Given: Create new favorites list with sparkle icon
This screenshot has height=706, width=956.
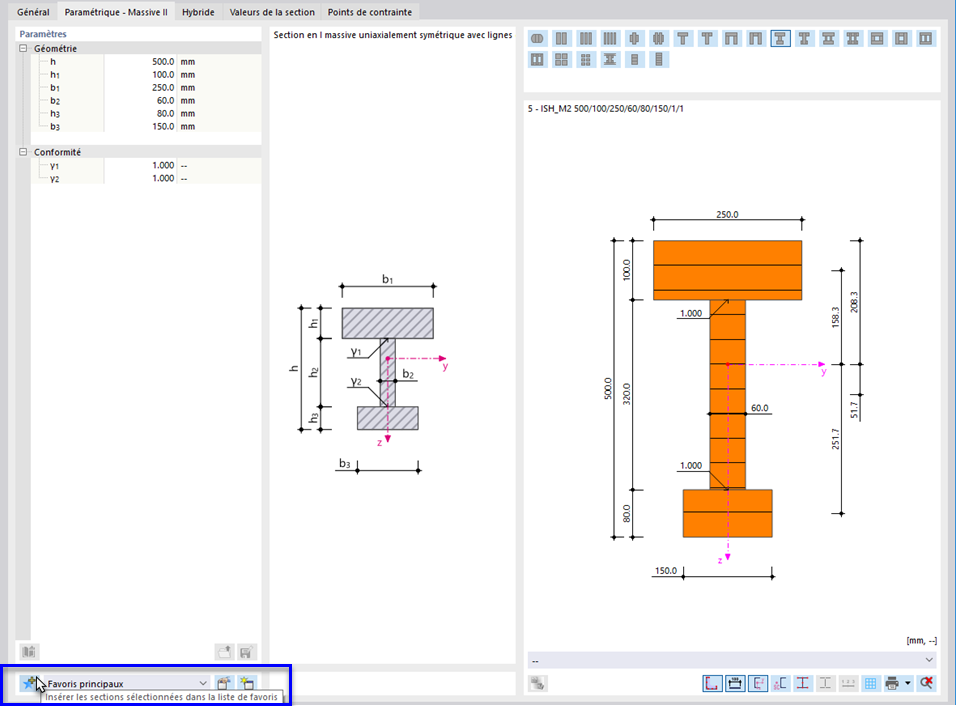Looking at the screenshot, I should (247, 683).
